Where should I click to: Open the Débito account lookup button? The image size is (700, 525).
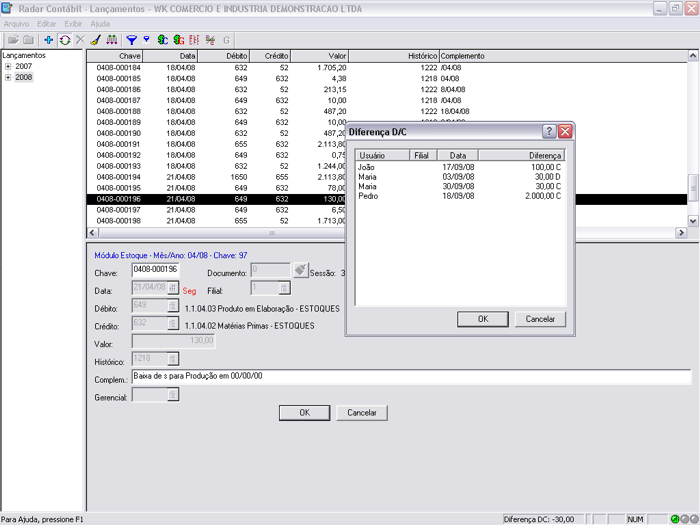click(x=173, y=306)
